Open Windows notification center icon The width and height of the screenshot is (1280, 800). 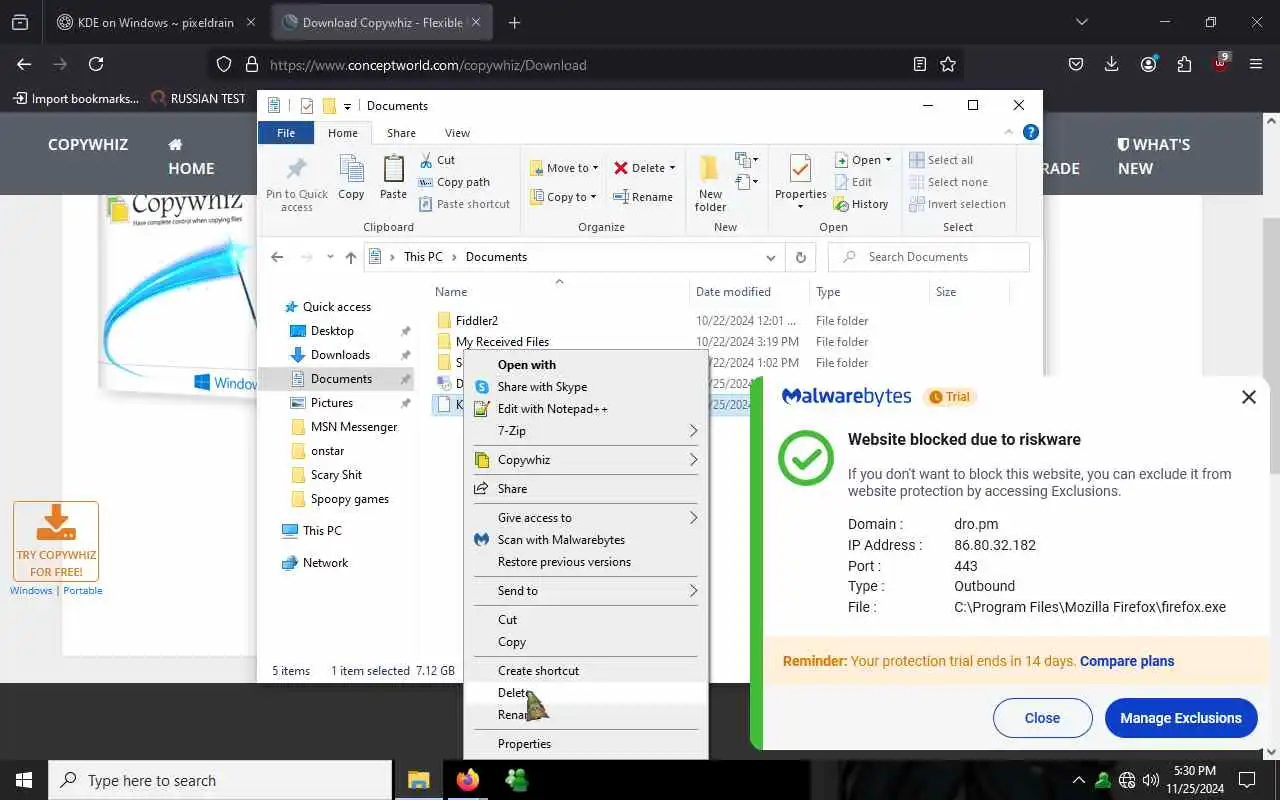(x=1247, y=780)
